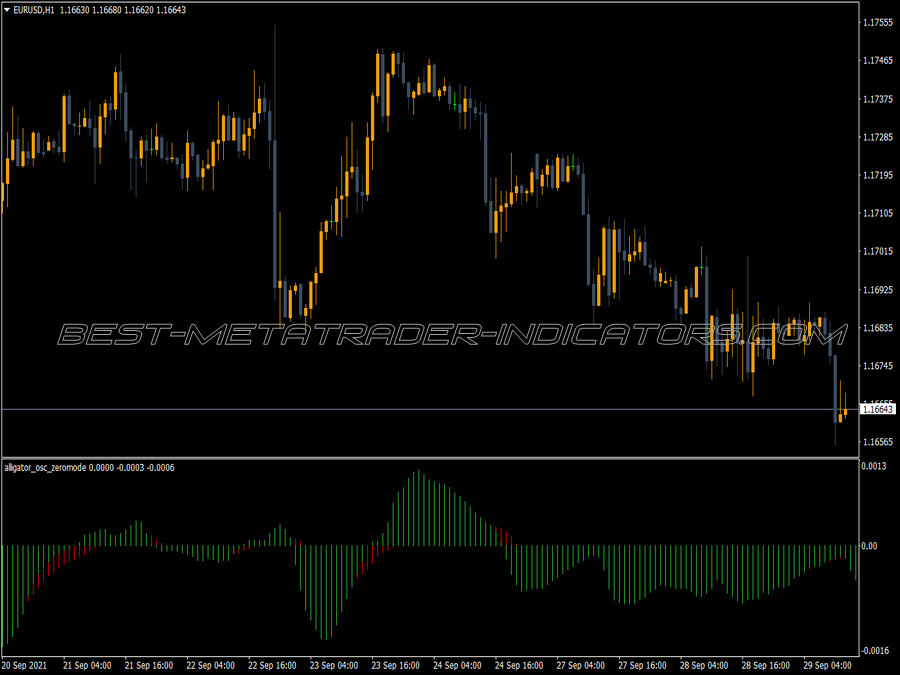Image resolution: width=900 pixels, height=675 pixels.
Task: Click the 20 Sep 2021 date label
Action: coord(25,665)
